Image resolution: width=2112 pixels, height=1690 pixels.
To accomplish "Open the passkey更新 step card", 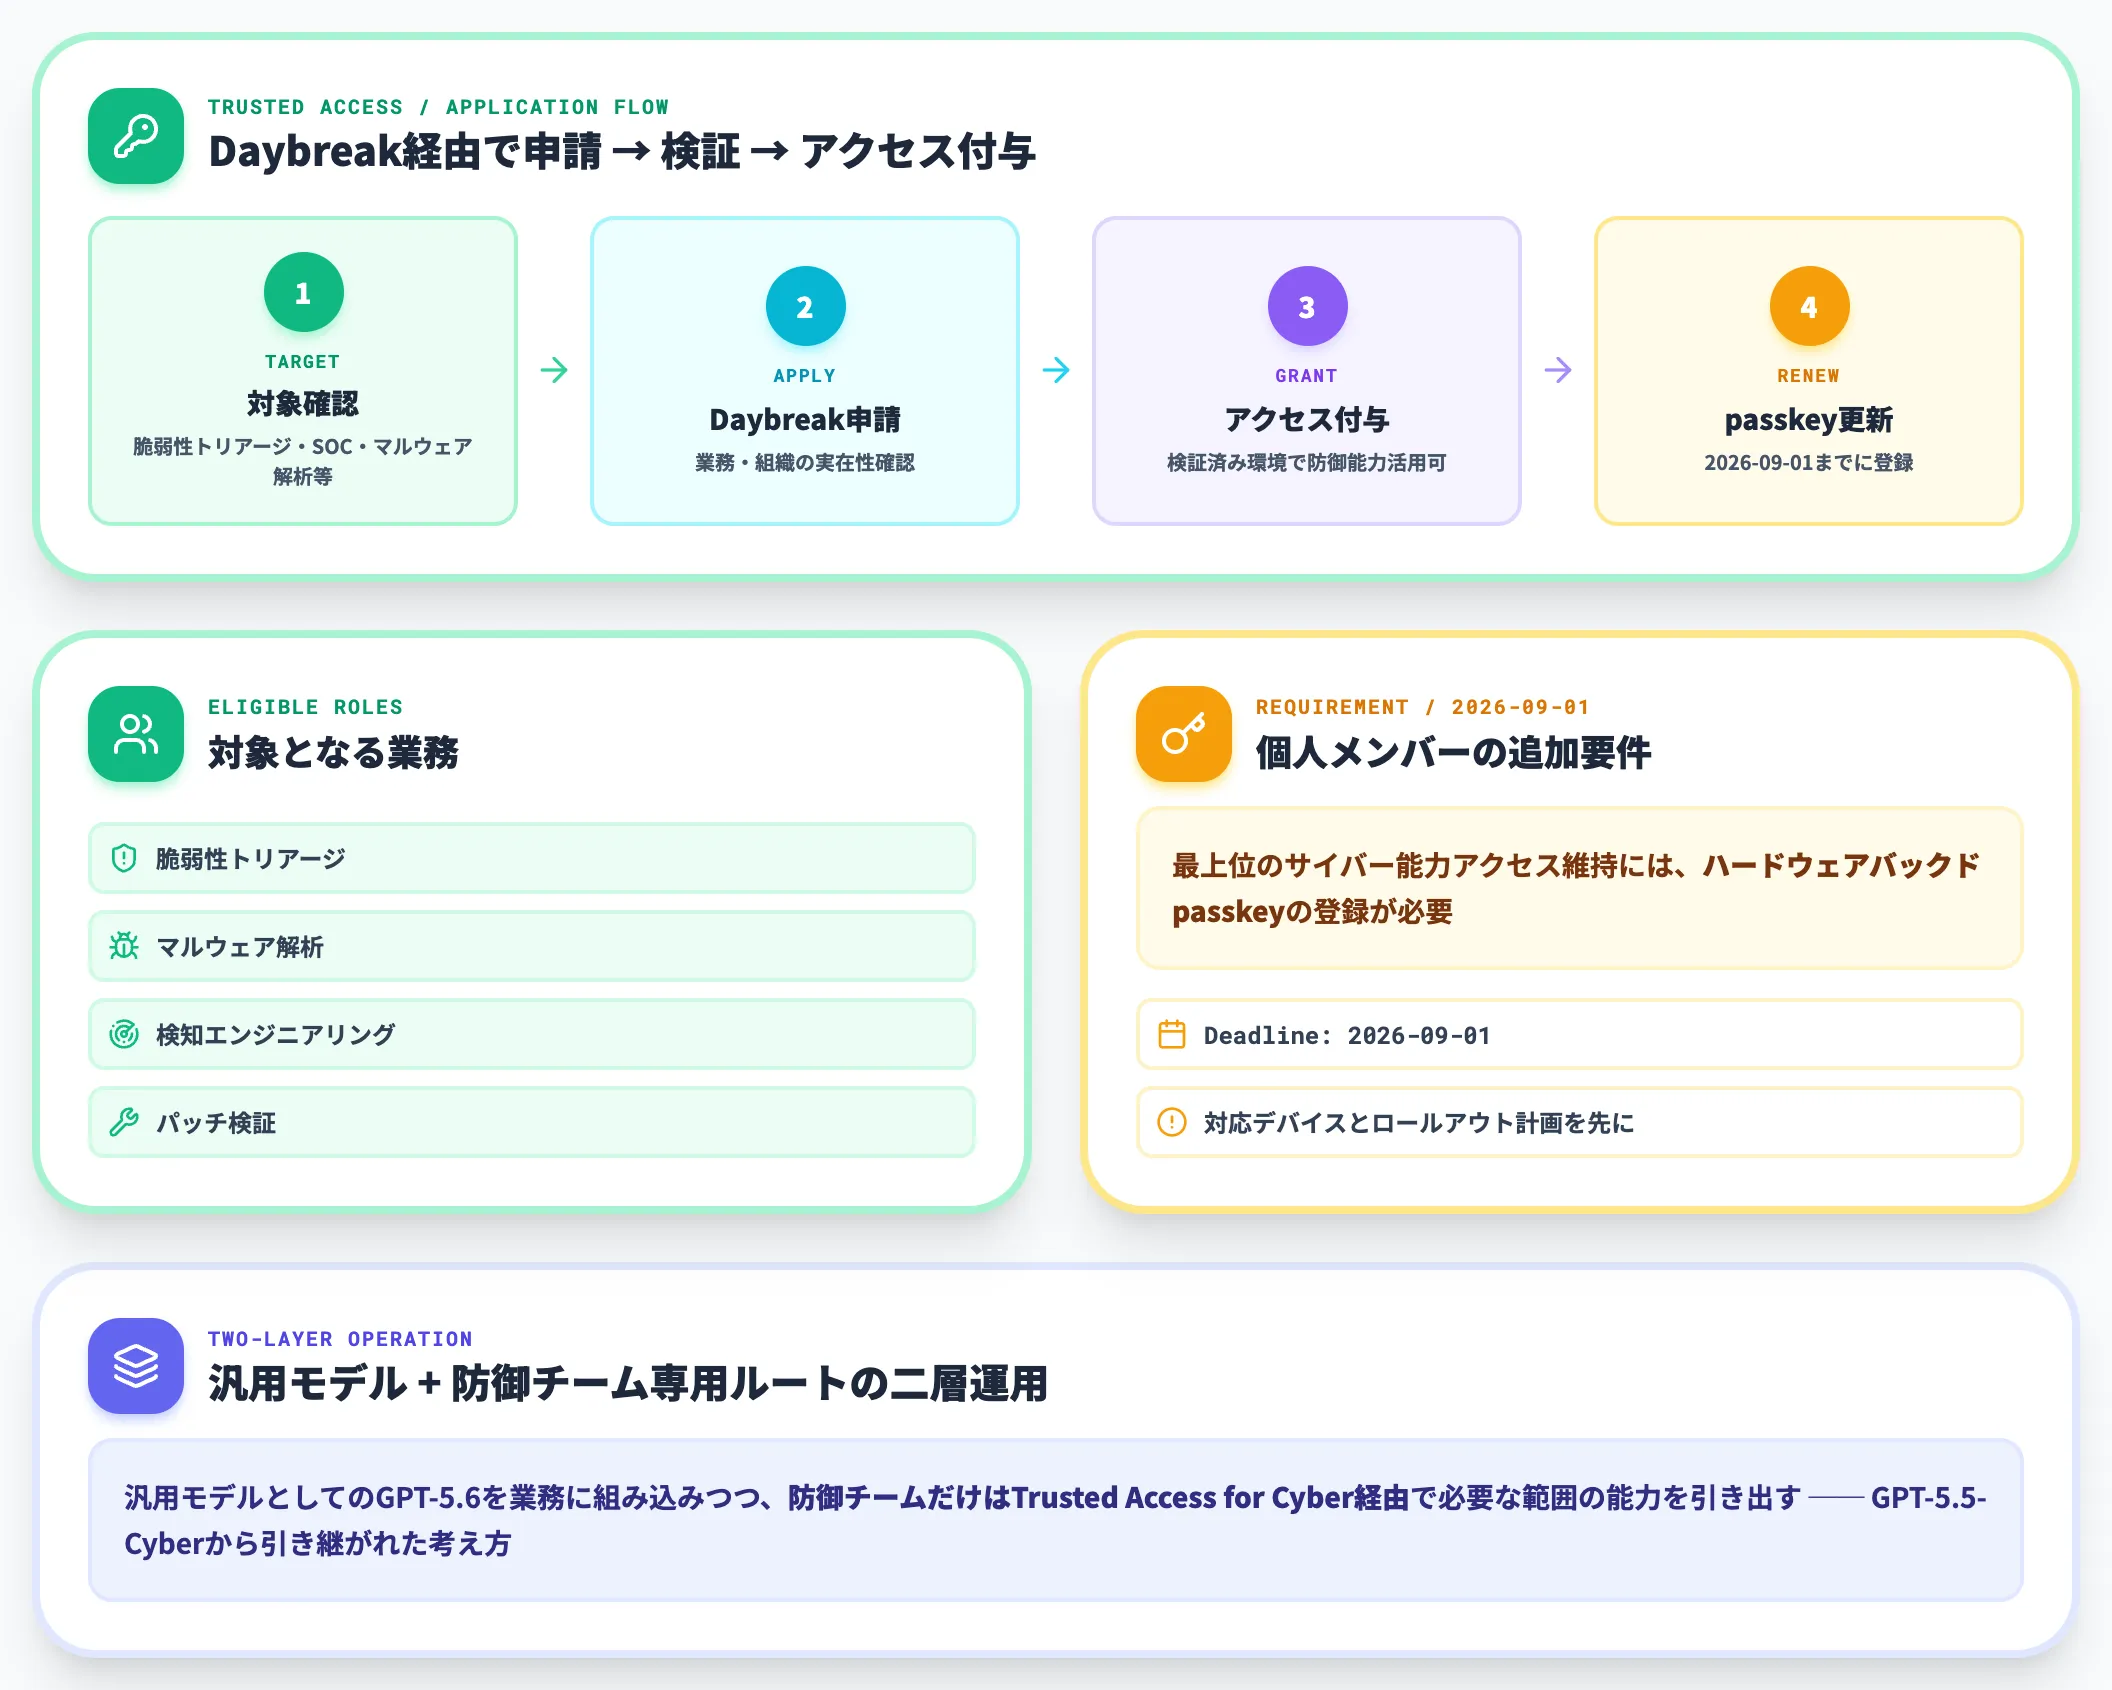I will coord(1809,371).
